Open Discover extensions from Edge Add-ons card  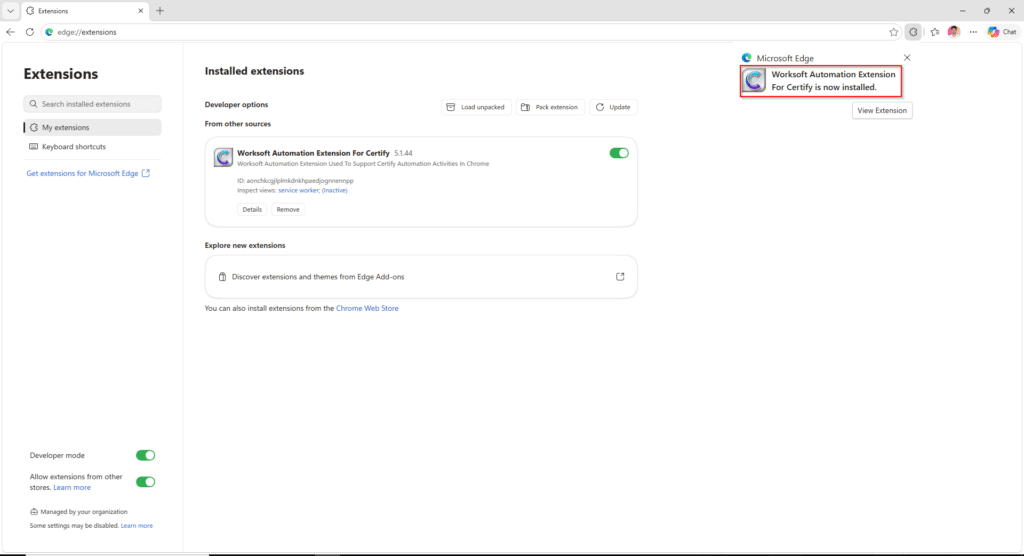[421, 277]
